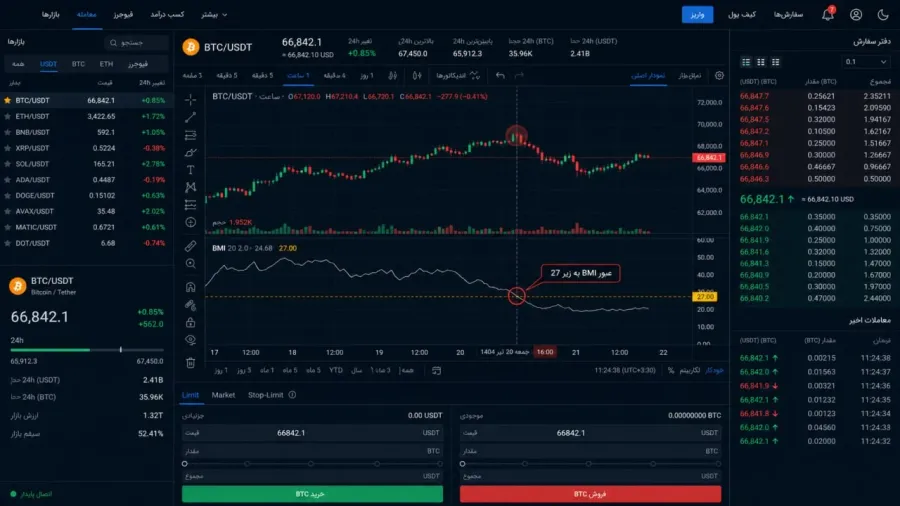Image resolution: width=900 pixels, height=506 pixels.
Task: Toggle the magnet snap mode
Action: click(x=191, y=287)
